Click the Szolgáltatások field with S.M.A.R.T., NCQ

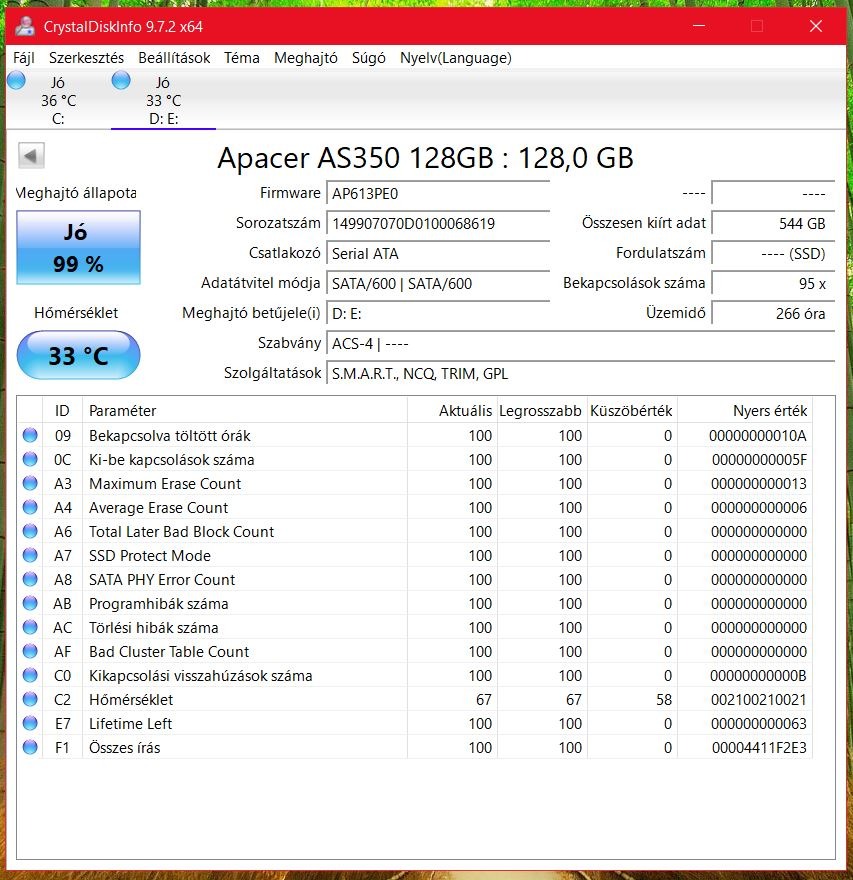(x=580, y=374)
